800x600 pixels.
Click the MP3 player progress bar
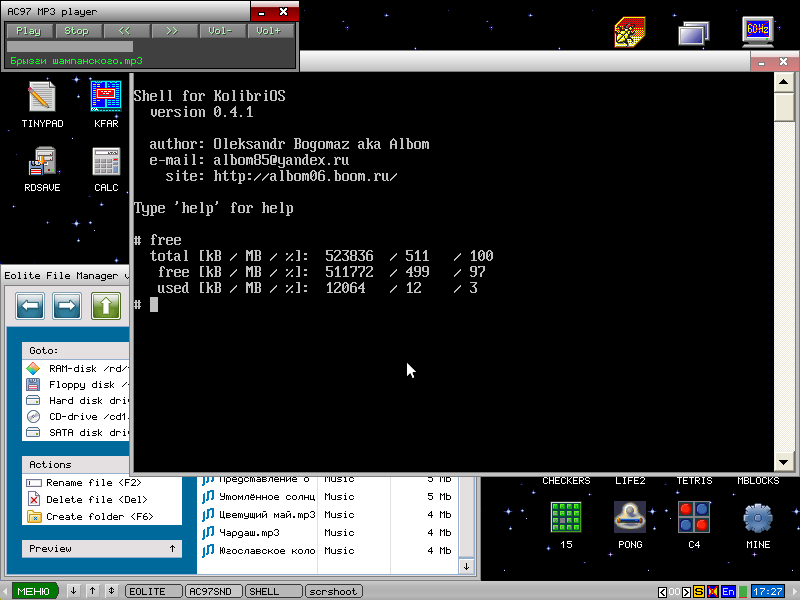pos(70,46)
